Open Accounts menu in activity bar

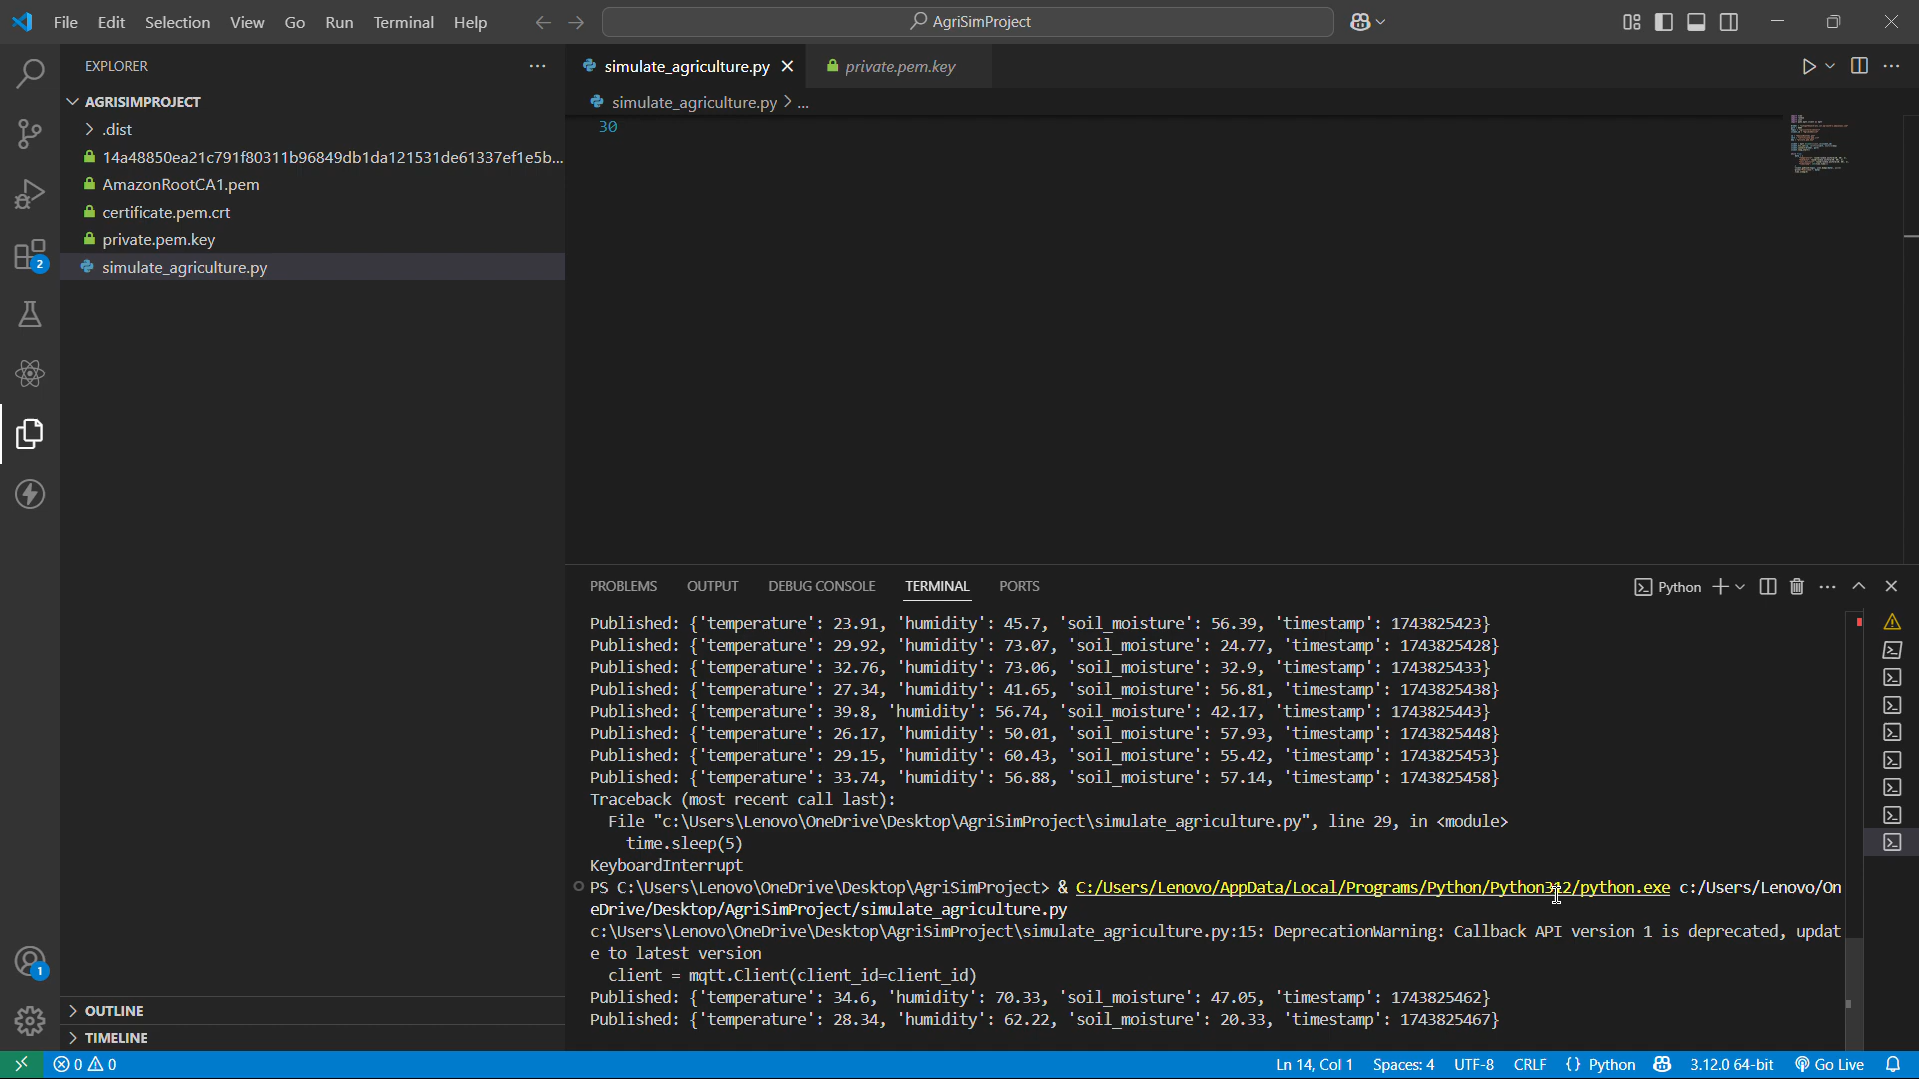30,962
